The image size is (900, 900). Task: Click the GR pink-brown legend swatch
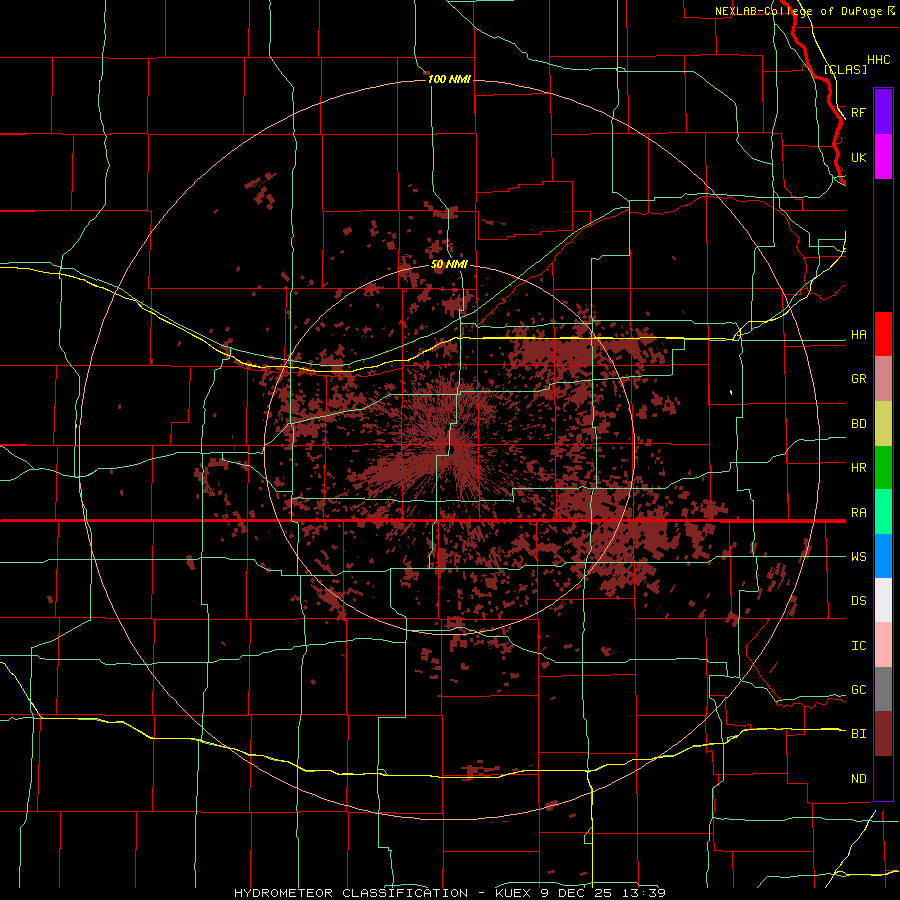point(883,379)
